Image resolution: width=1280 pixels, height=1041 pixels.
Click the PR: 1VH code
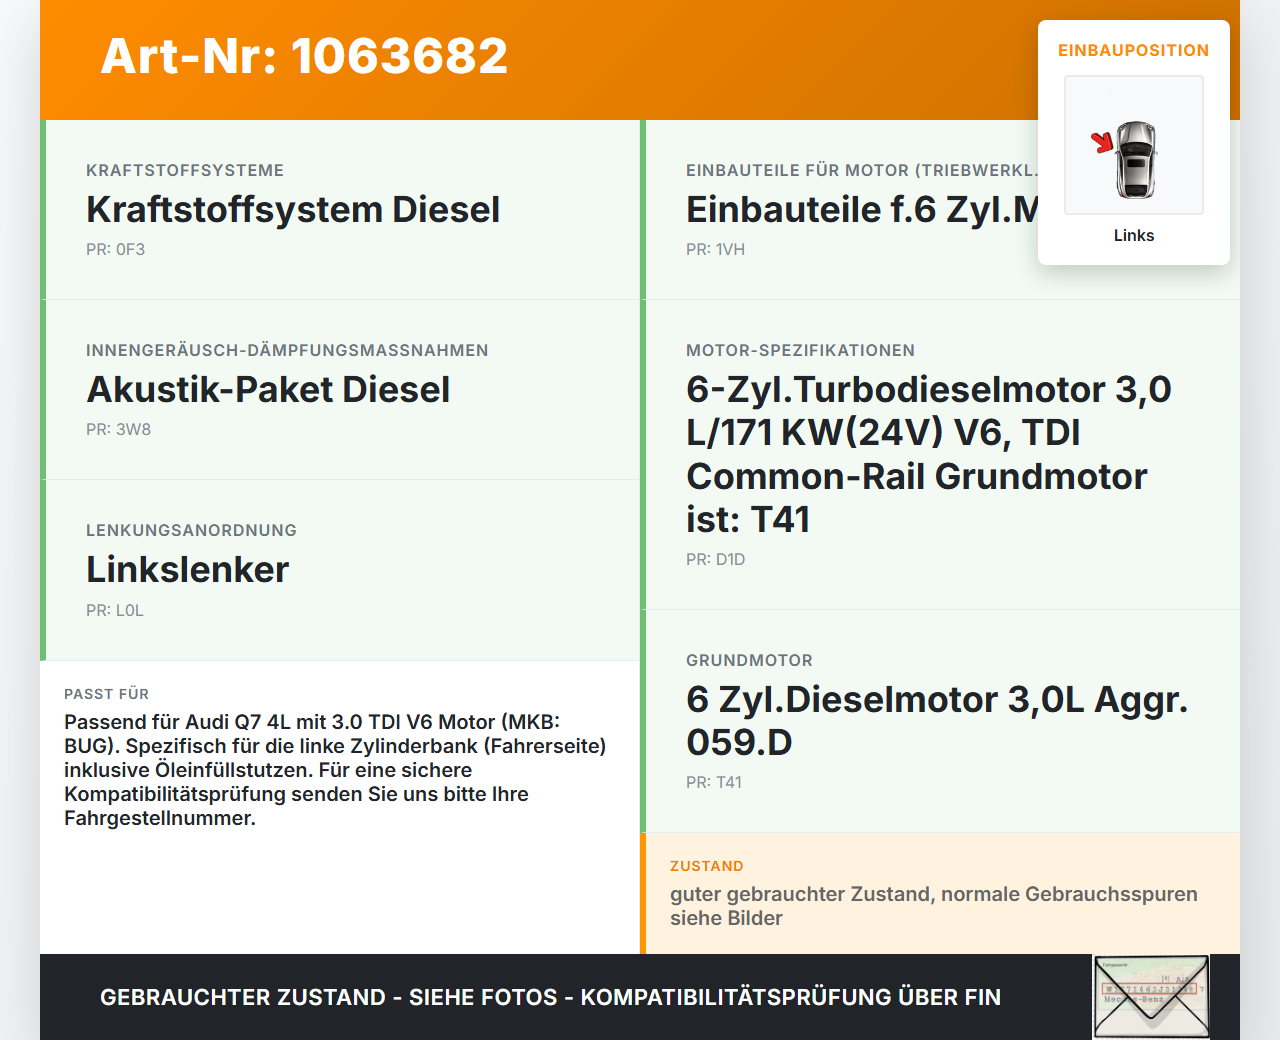pos(716,249)
